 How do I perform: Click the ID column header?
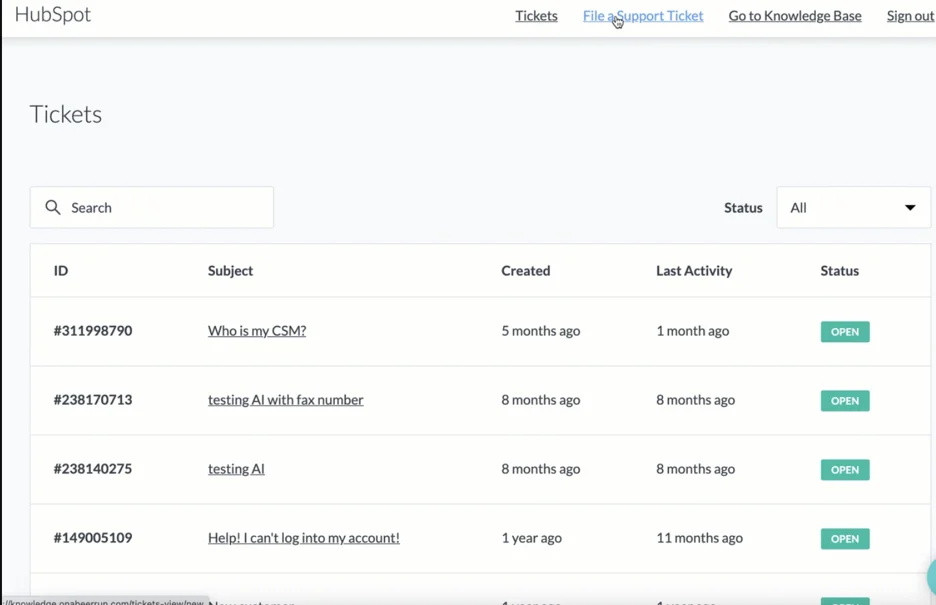[60, 270]
